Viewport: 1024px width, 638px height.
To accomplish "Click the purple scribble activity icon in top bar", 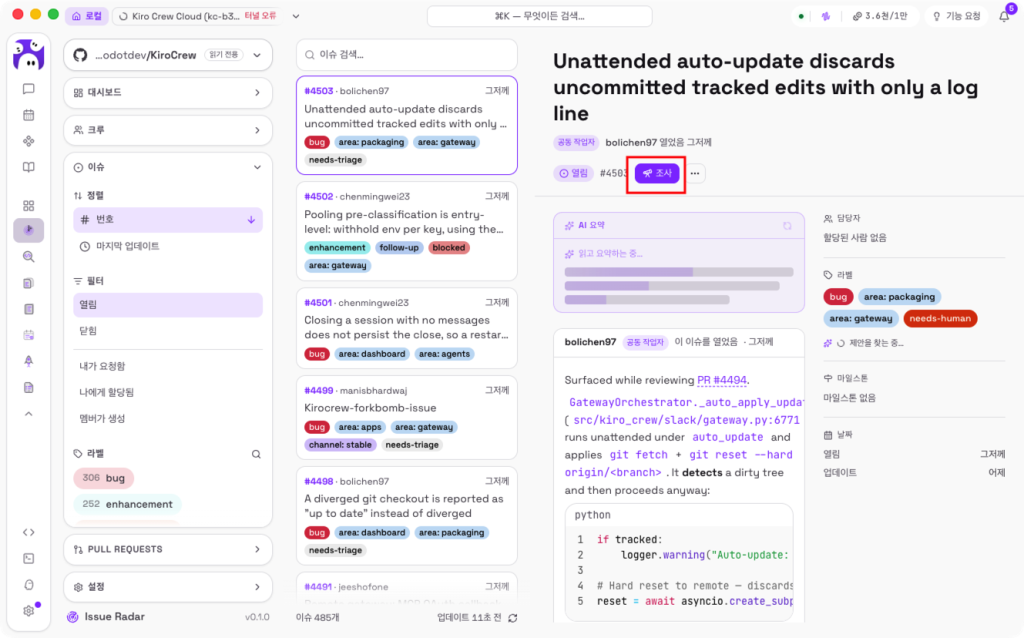I will (x=826, y=16).
